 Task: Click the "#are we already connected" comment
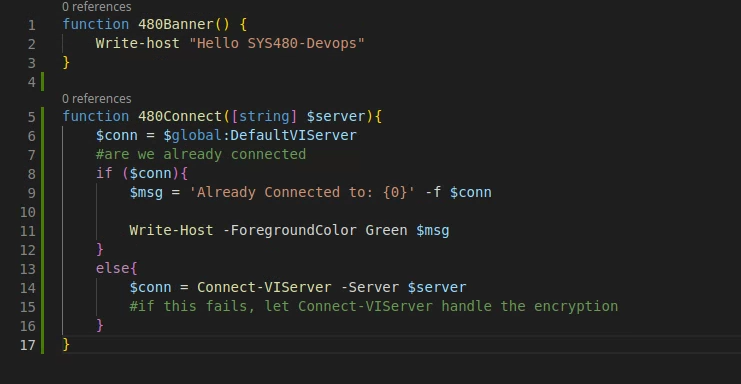tap(201, 154)
